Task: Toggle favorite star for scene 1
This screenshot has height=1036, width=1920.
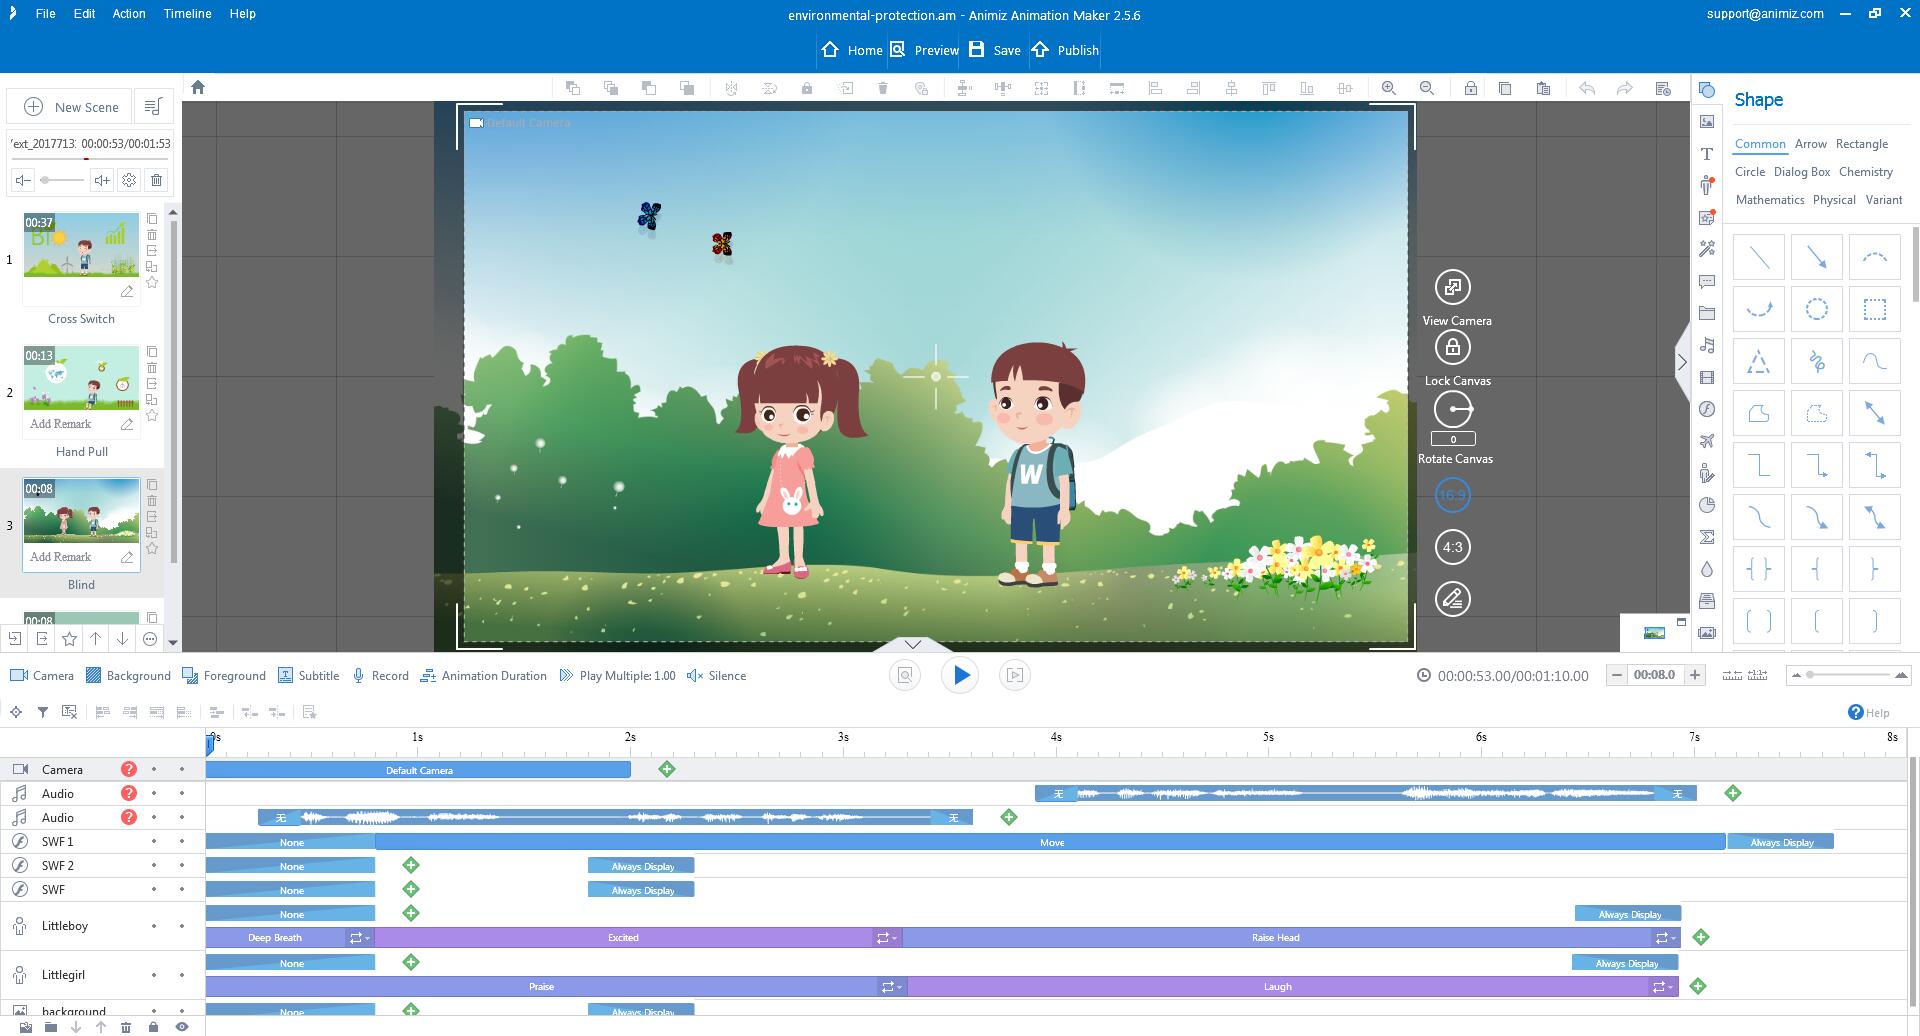Action: click(152, 283)
